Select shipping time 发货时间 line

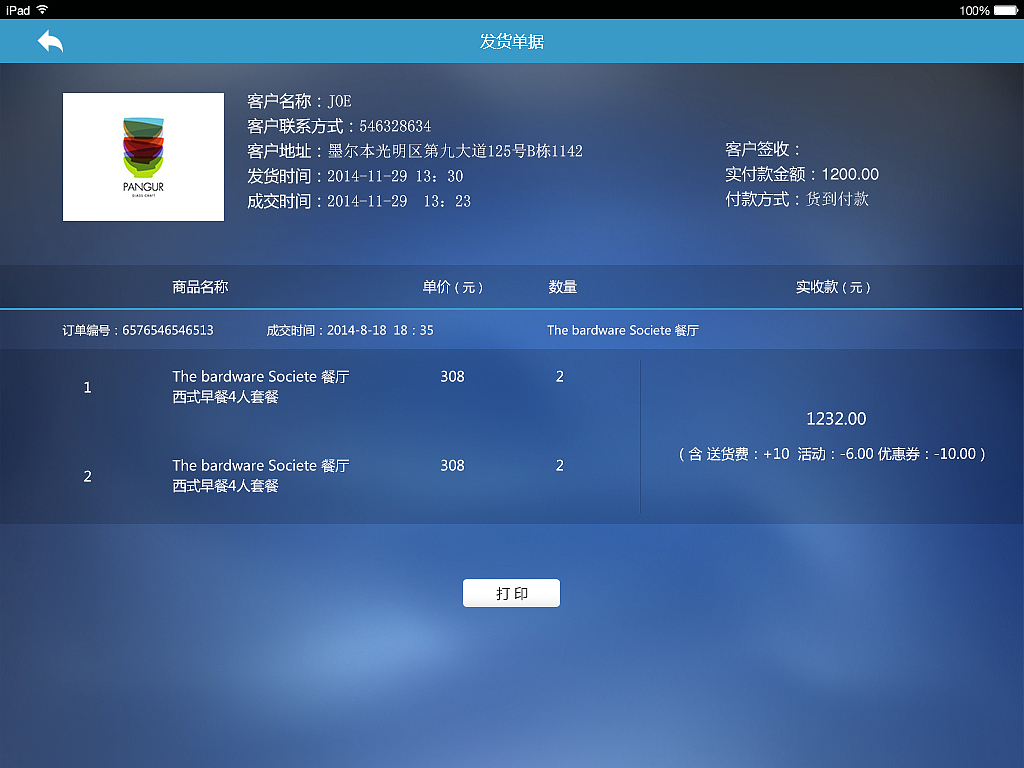(355, 176)
